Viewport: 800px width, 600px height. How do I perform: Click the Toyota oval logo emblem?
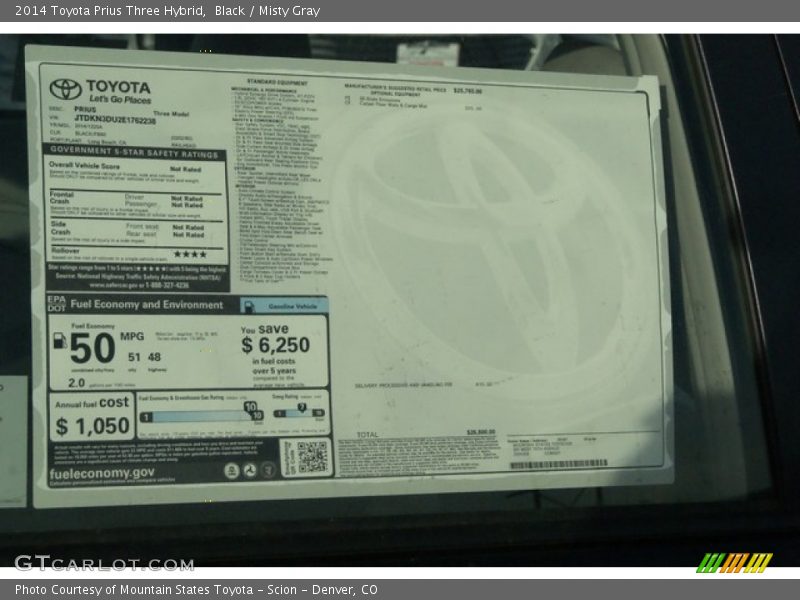(65, 89)
